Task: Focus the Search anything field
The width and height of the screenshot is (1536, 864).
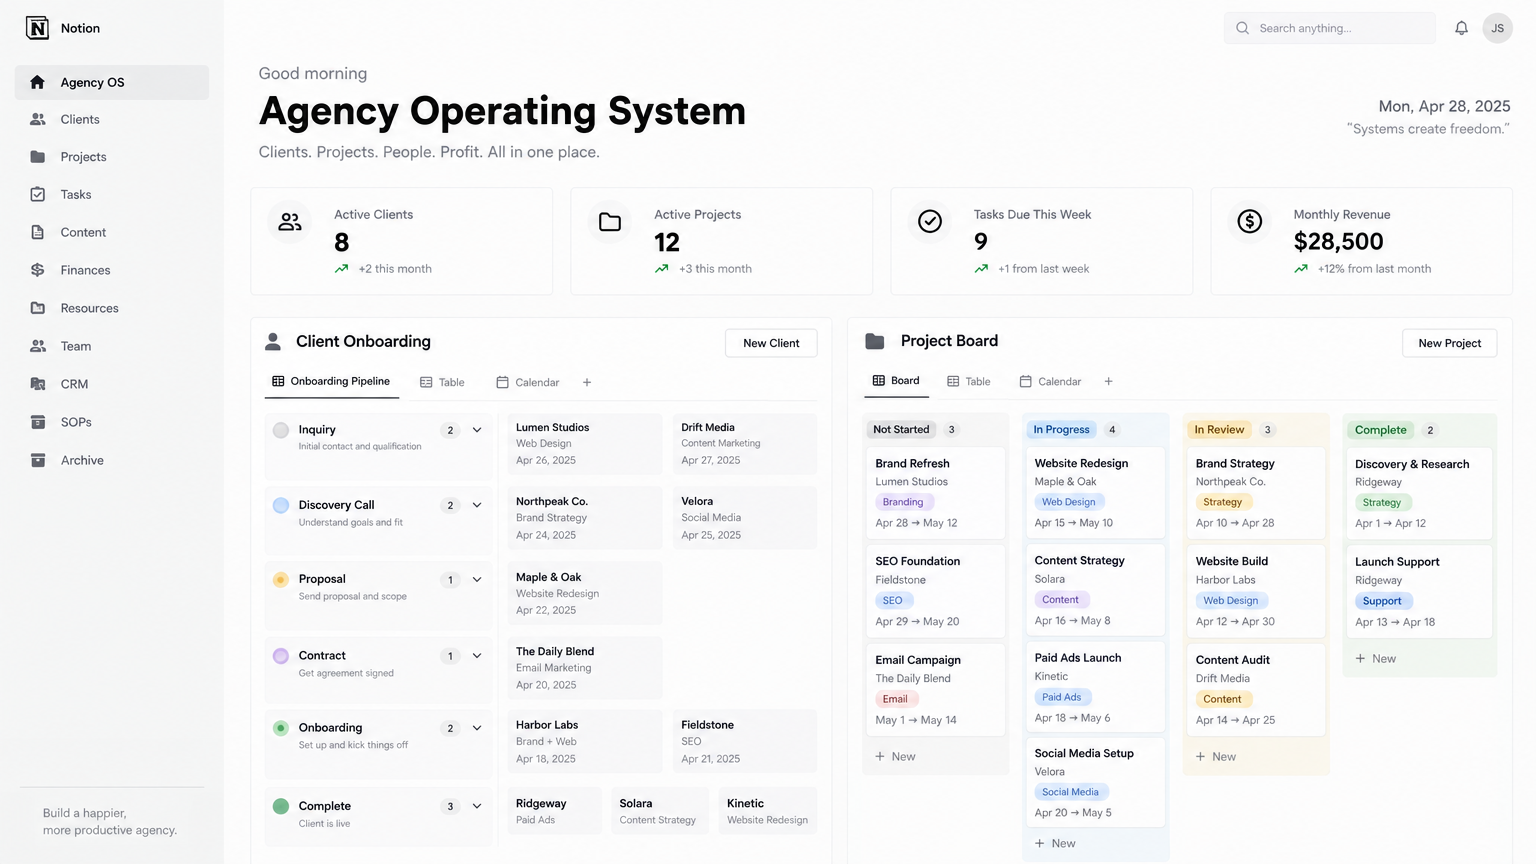Action: pos(1330,28)
